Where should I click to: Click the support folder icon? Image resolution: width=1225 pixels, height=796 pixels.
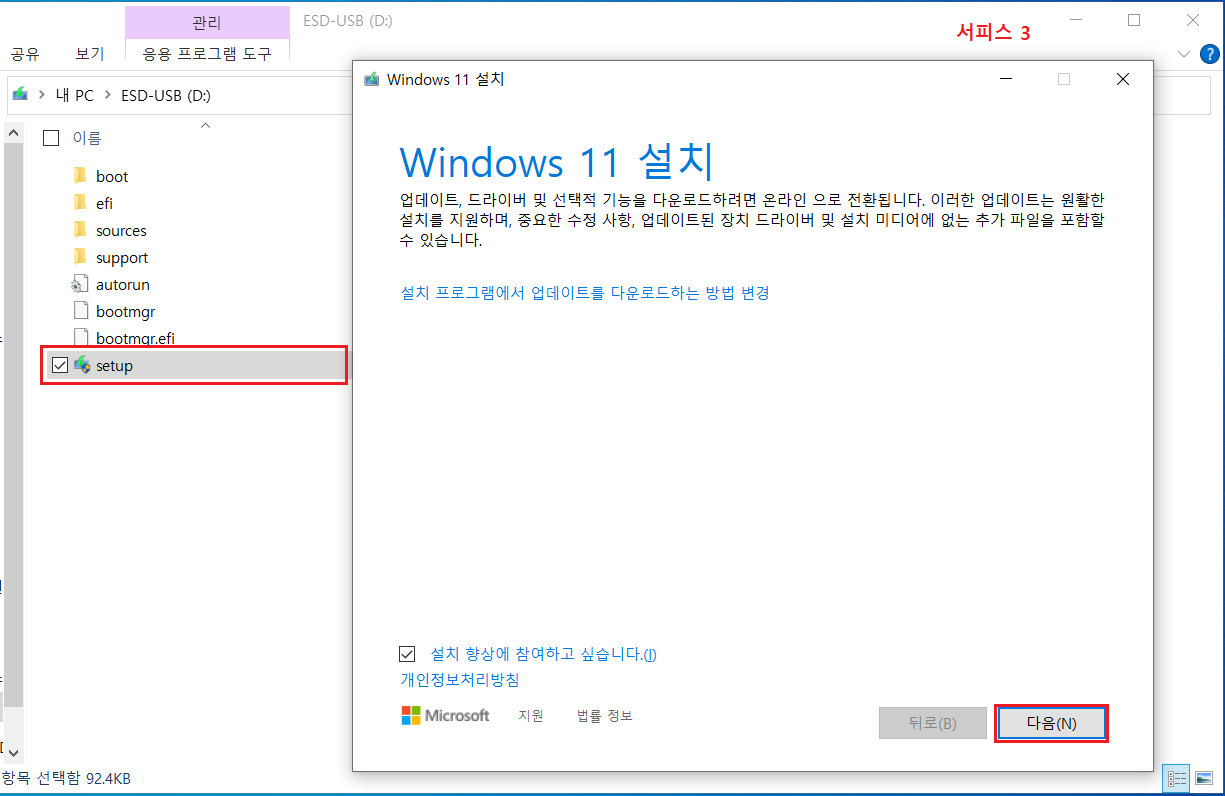[x=81, y=257]
